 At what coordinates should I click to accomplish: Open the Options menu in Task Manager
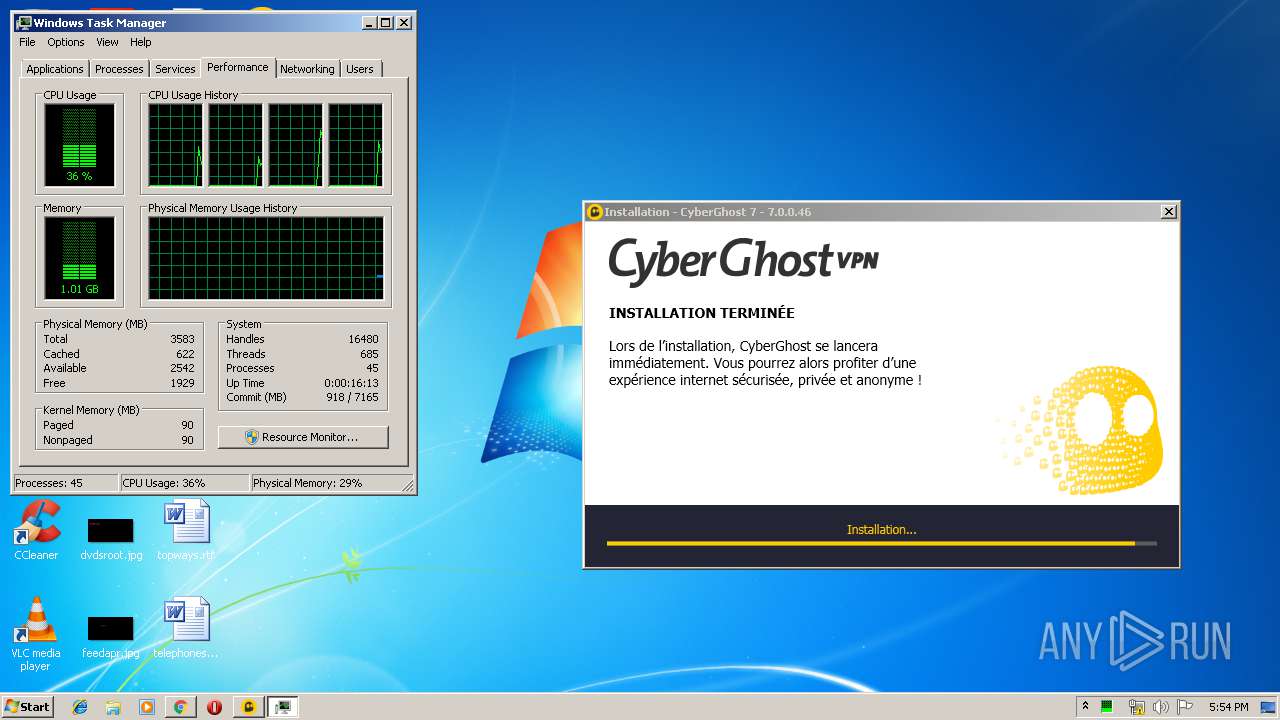pyautogui.click(x=66, y=42)
